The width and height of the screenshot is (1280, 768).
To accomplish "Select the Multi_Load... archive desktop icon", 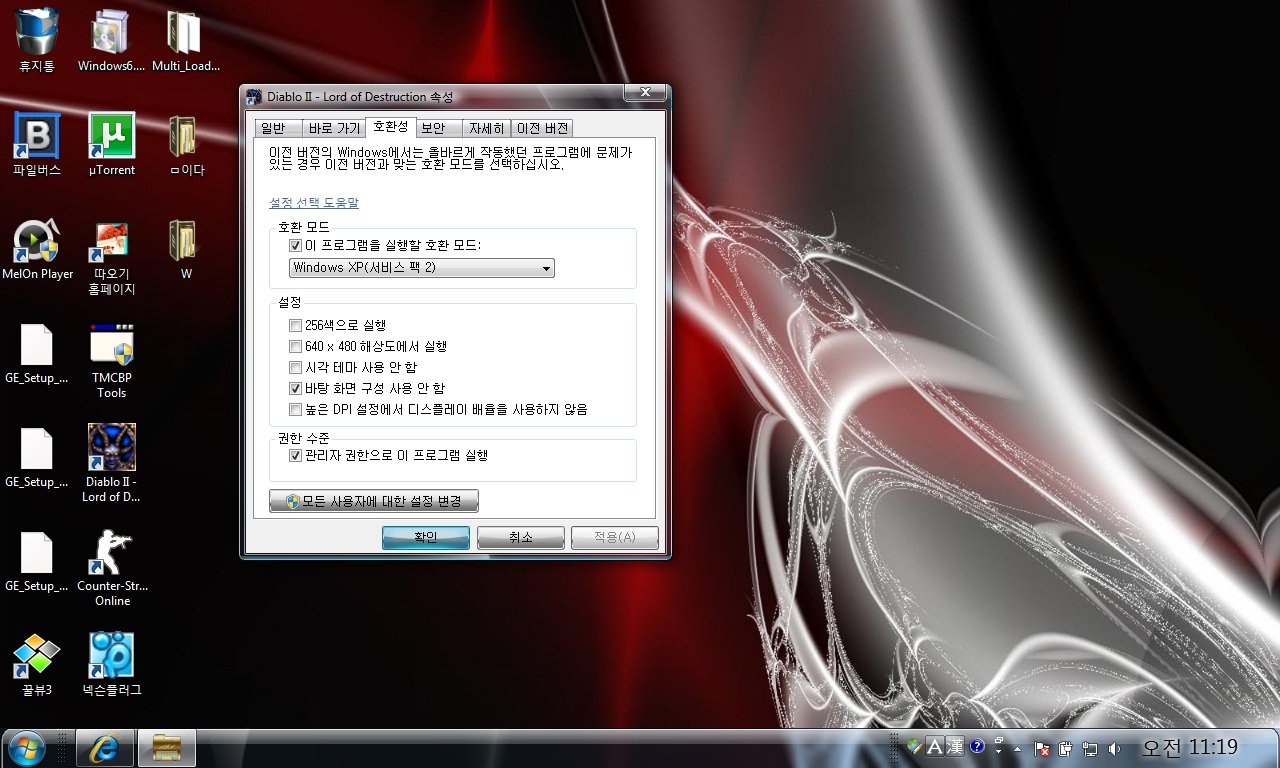I will tap(185, 40).
